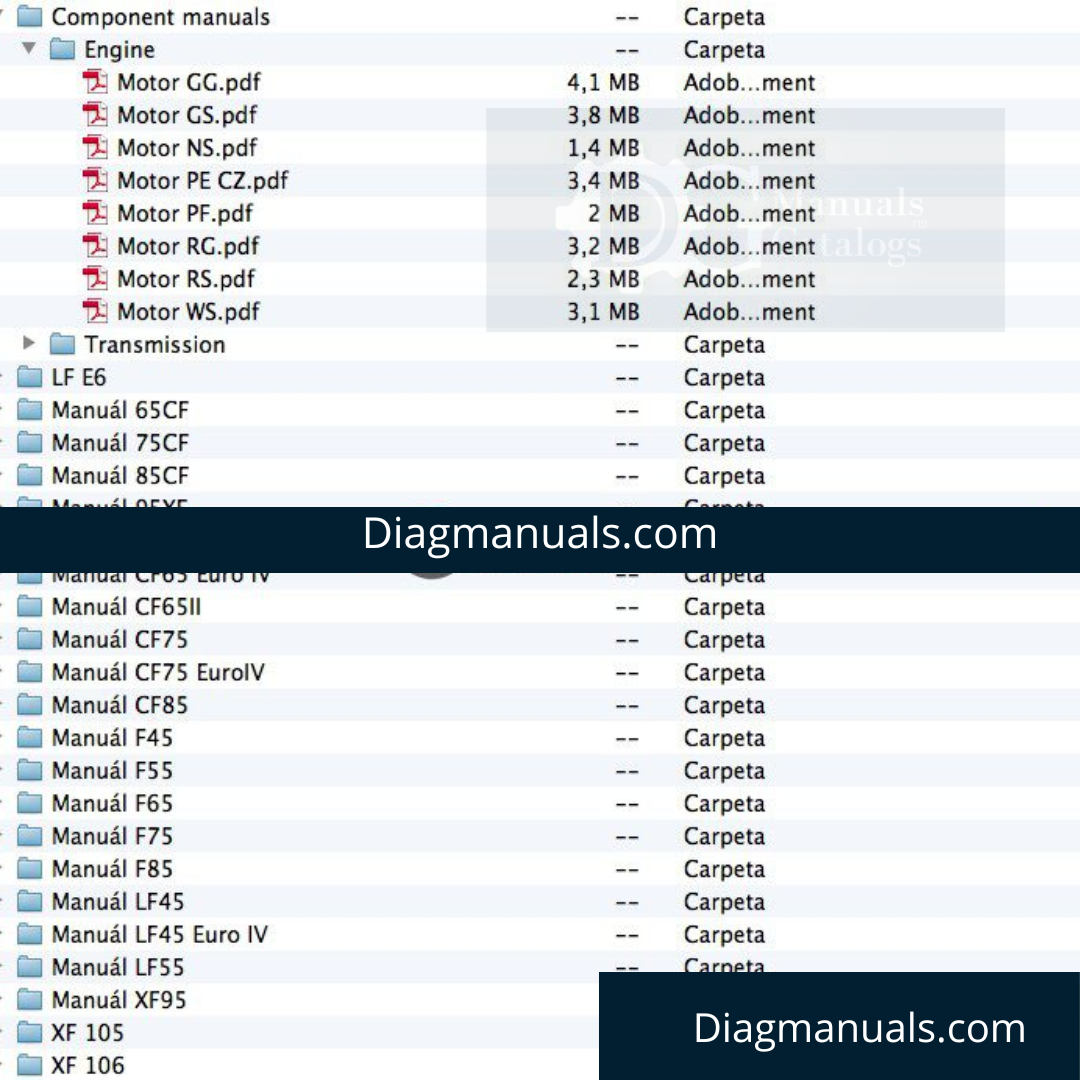Select the Motor RG.pdf file name

188,247
